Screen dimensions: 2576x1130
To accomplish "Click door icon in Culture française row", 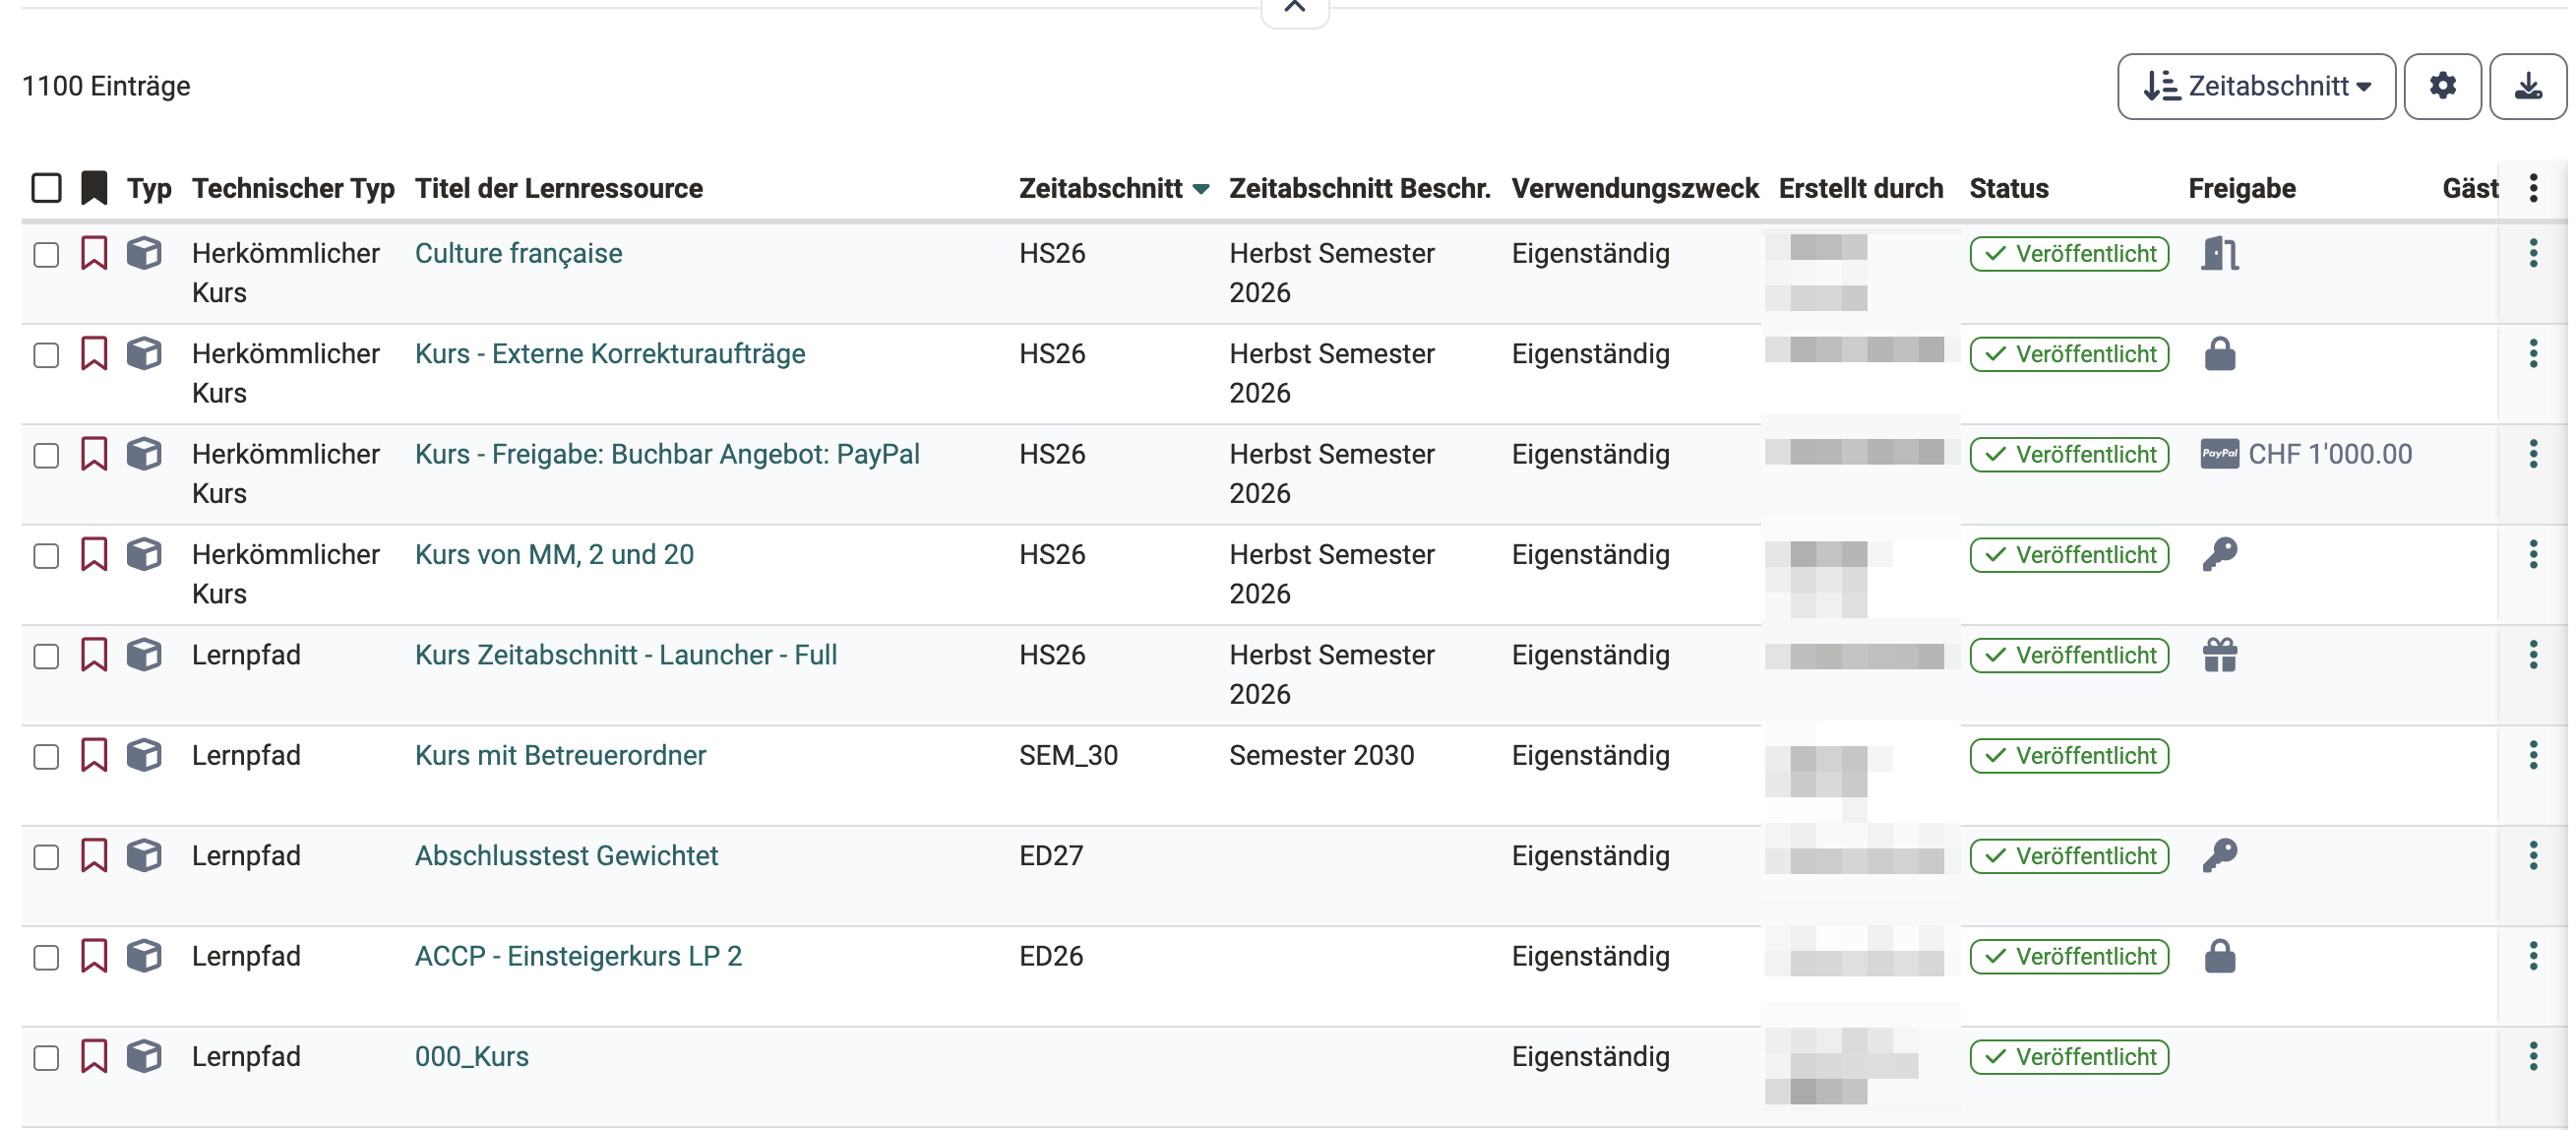I will [x=2219, y=253].
